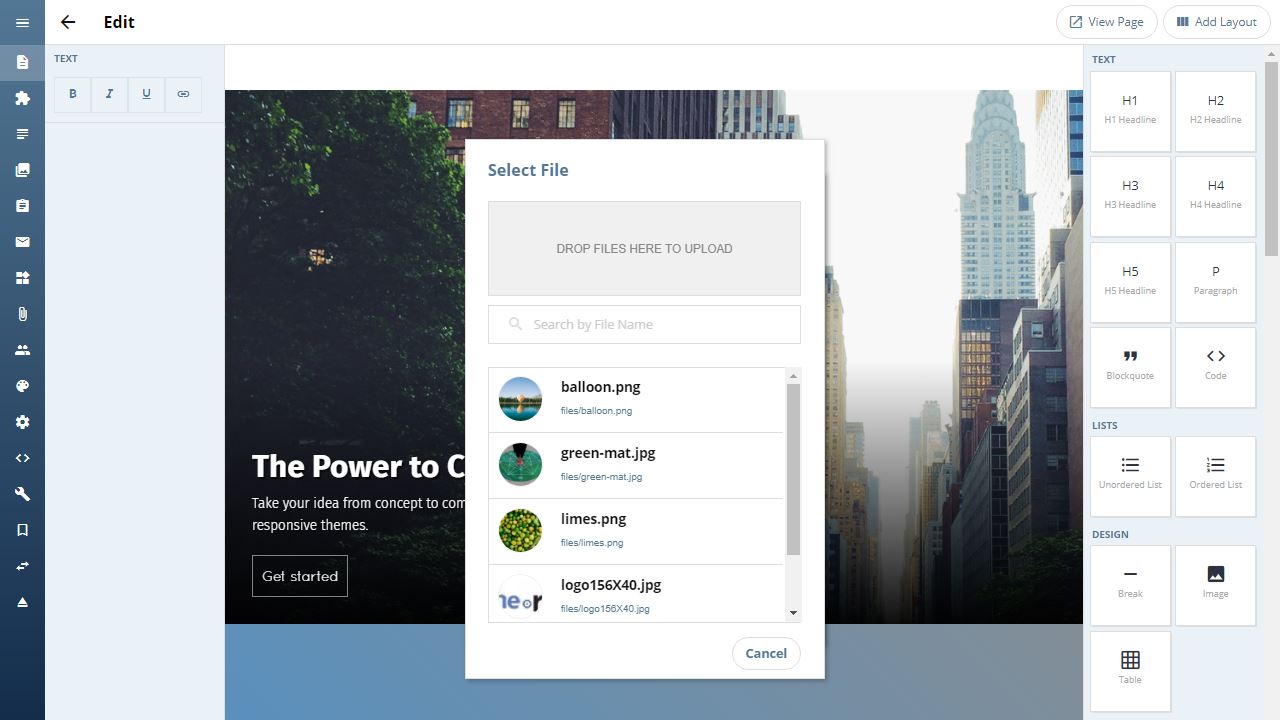Image resolution: width=1280 pixels, height=720 pixels.
Task: Toggle underline text formatting
Action: click(x=146, y=94)
